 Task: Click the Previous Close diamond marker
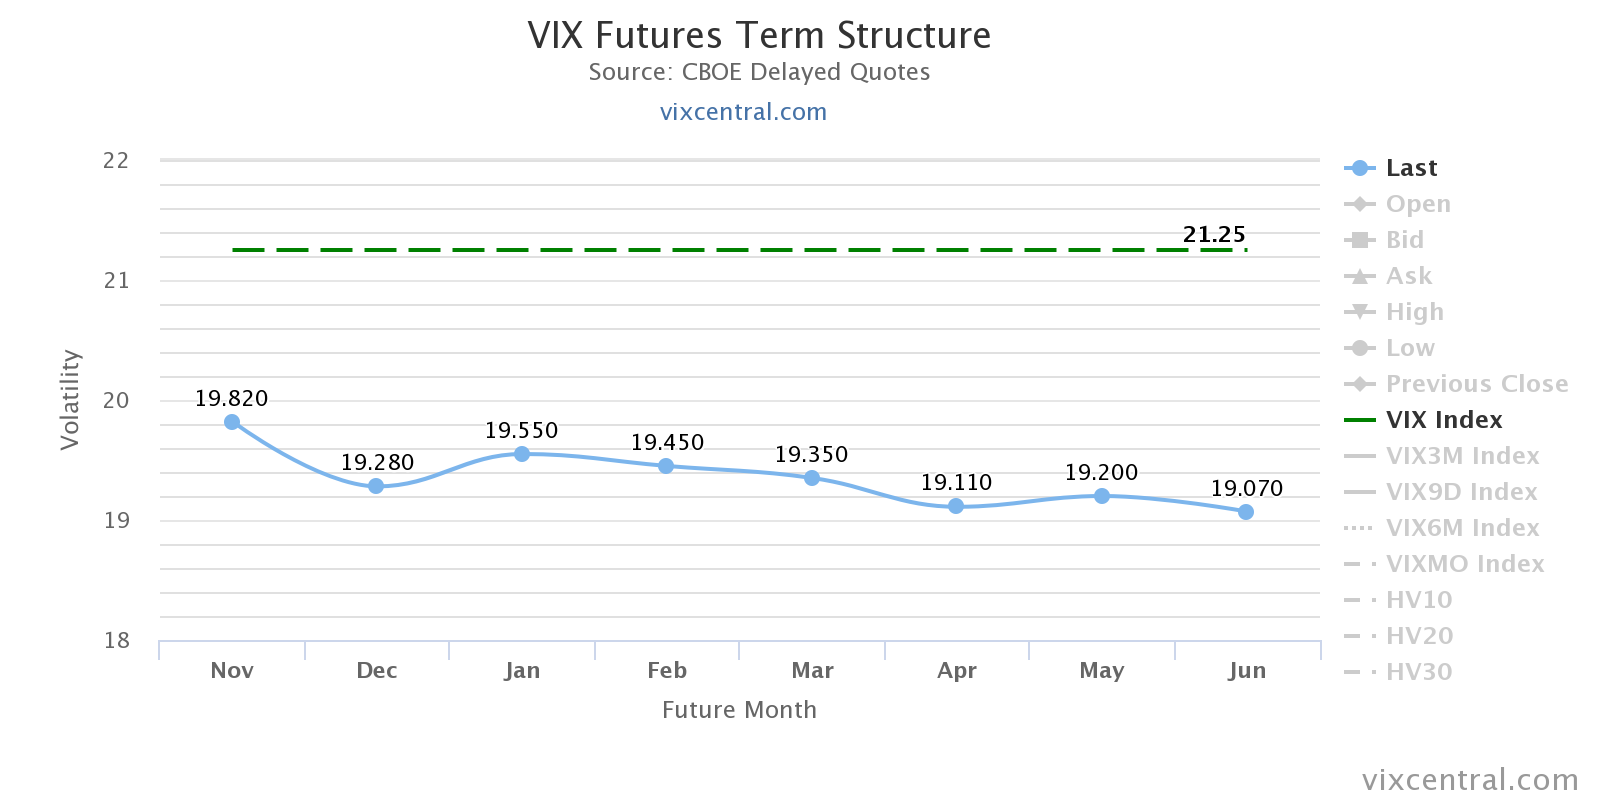click(x=1359, y=384)
